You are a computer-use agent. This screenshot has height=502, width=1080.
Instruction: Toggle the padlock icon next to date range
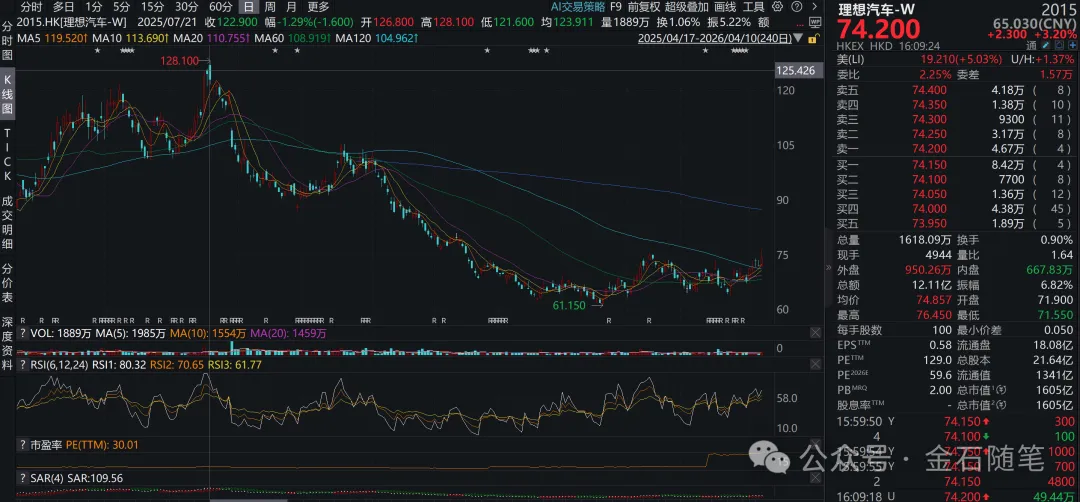pos(814,38)
